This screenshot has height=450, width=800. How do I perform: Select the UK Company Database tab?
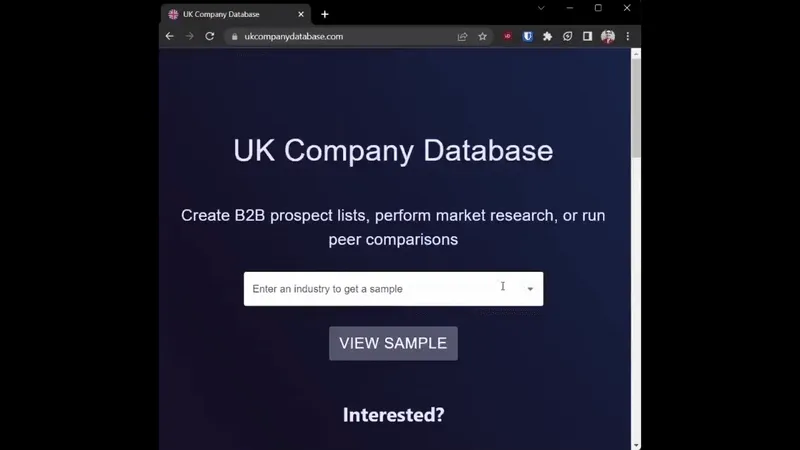click(236, 14)
